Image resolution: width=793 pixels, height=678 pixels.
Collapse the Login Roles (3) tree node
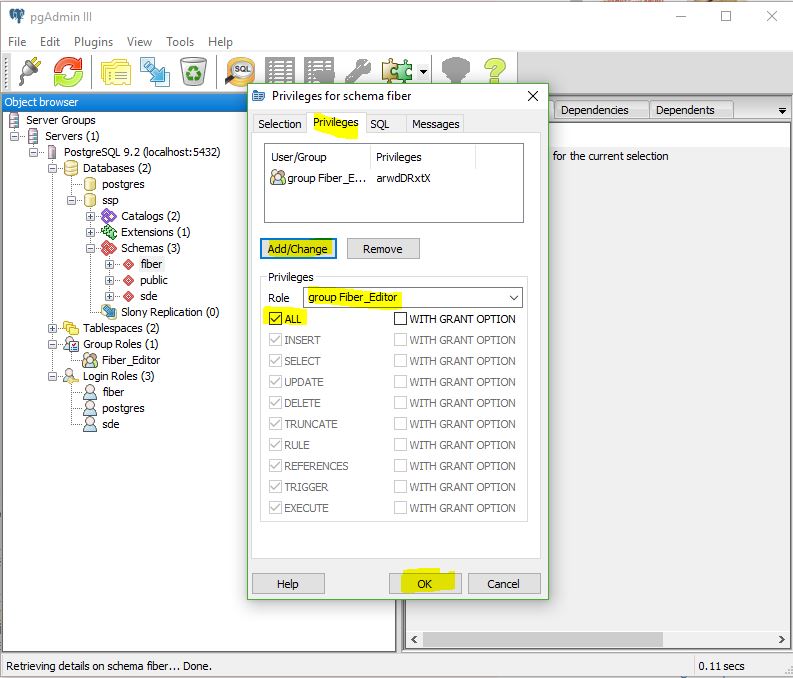coord(53,377)
